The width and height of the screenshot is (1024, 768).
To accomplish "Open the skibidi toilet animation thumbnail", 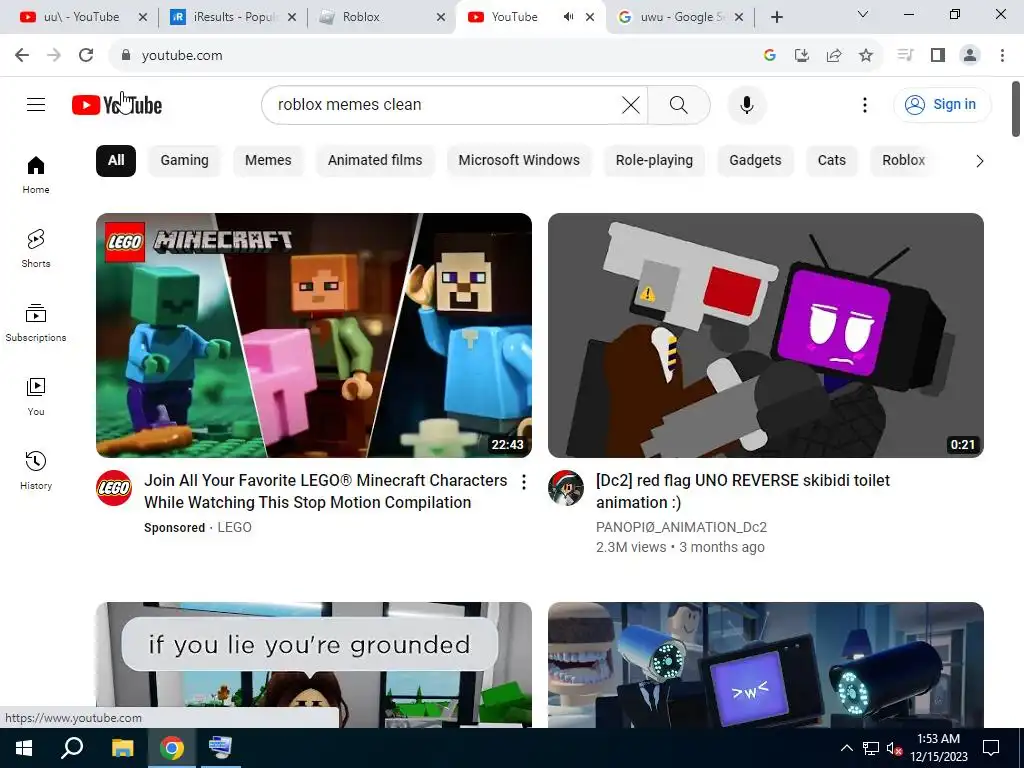I will click(x=765, y=335).
